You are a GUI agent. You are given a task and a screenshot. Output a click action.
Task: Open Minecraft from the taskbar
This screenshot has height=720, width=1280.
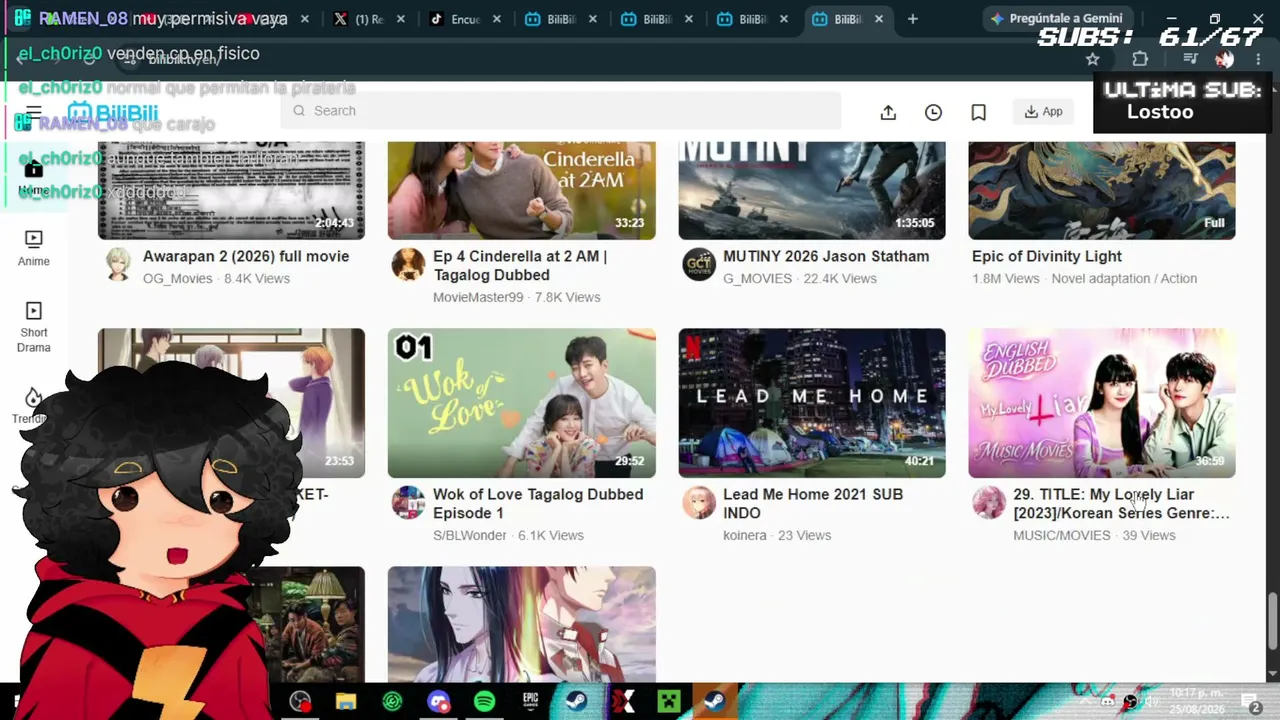(x=668, y=701)
